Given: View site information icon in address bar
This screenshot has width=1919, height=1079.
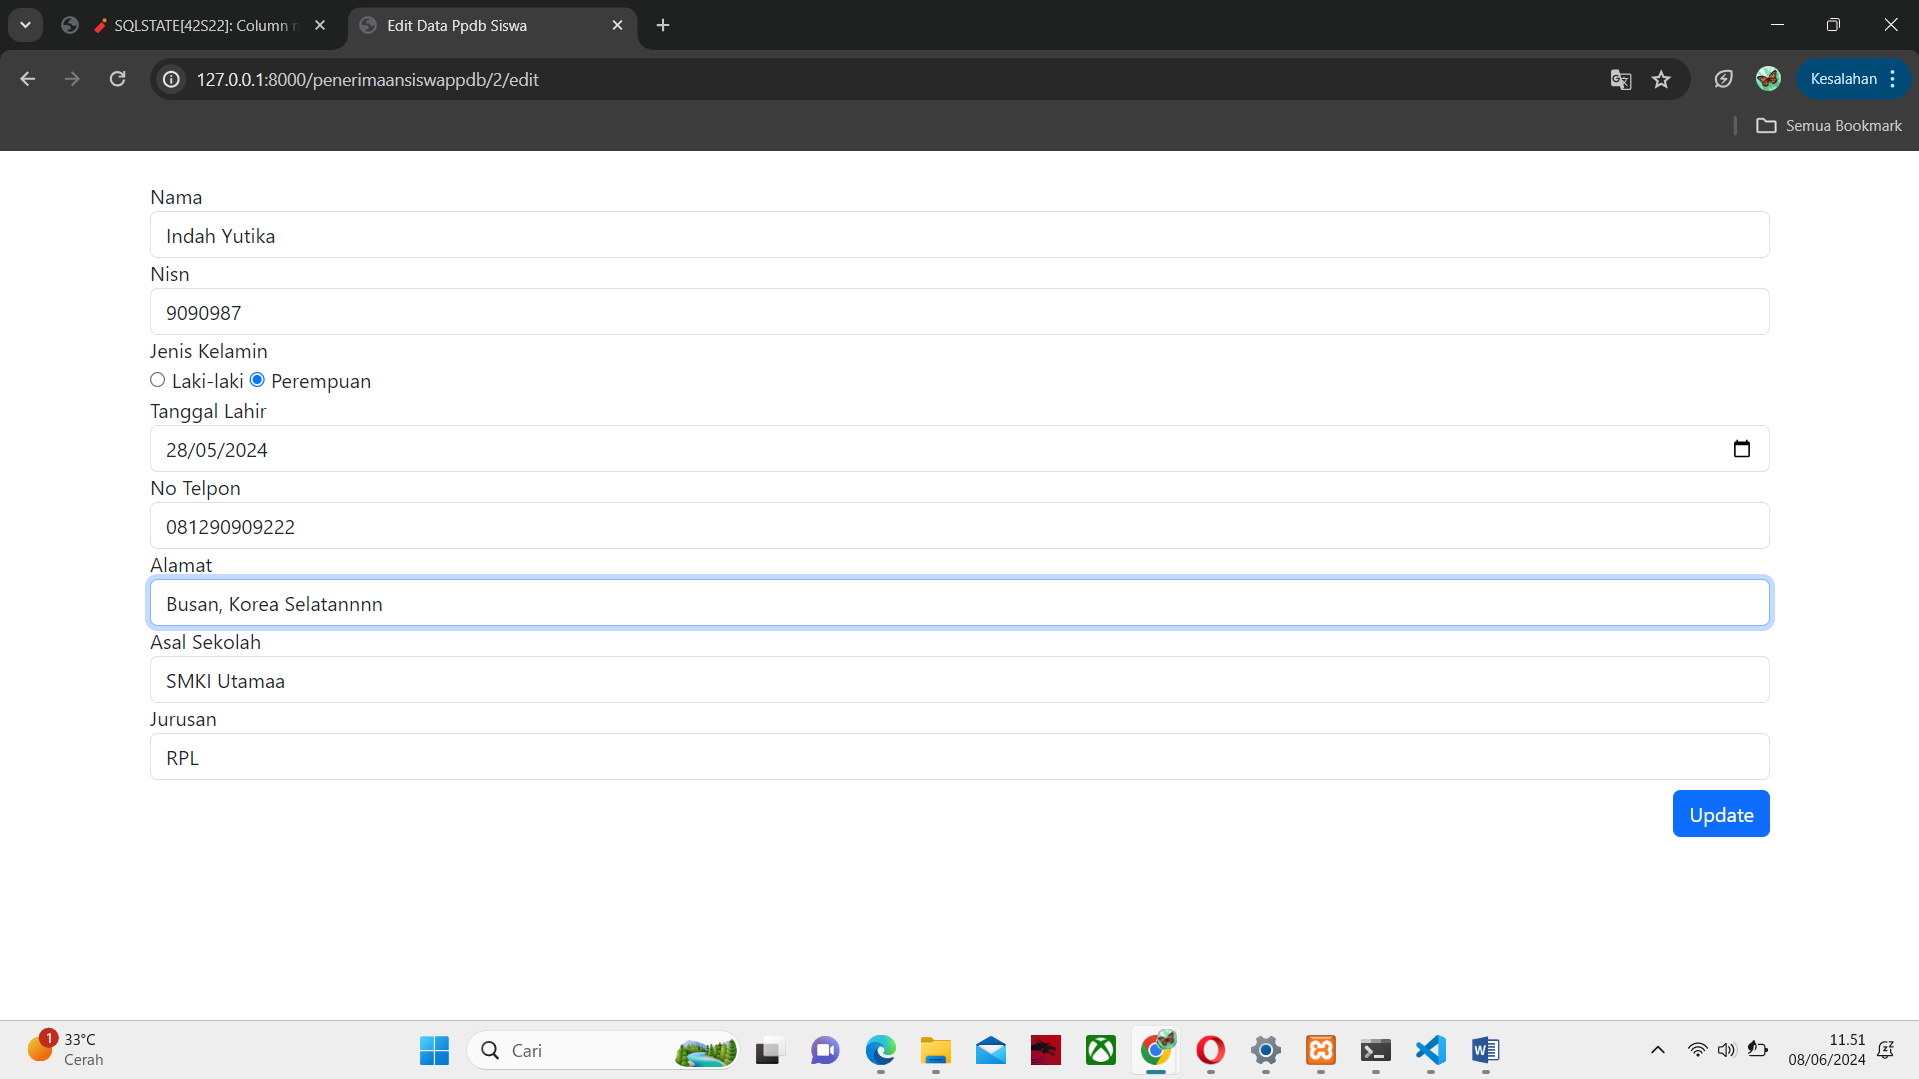Looking at the screenshot, I should click(172, 80).
